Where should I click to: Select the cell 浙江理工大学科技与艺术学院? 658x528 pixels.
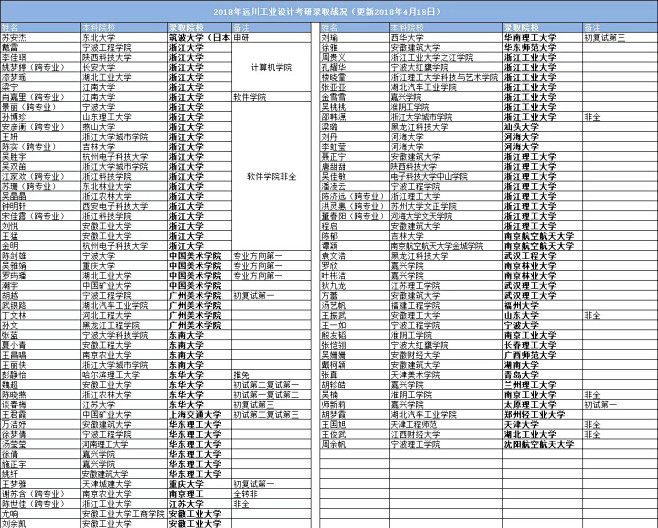[x=446, y=77]
